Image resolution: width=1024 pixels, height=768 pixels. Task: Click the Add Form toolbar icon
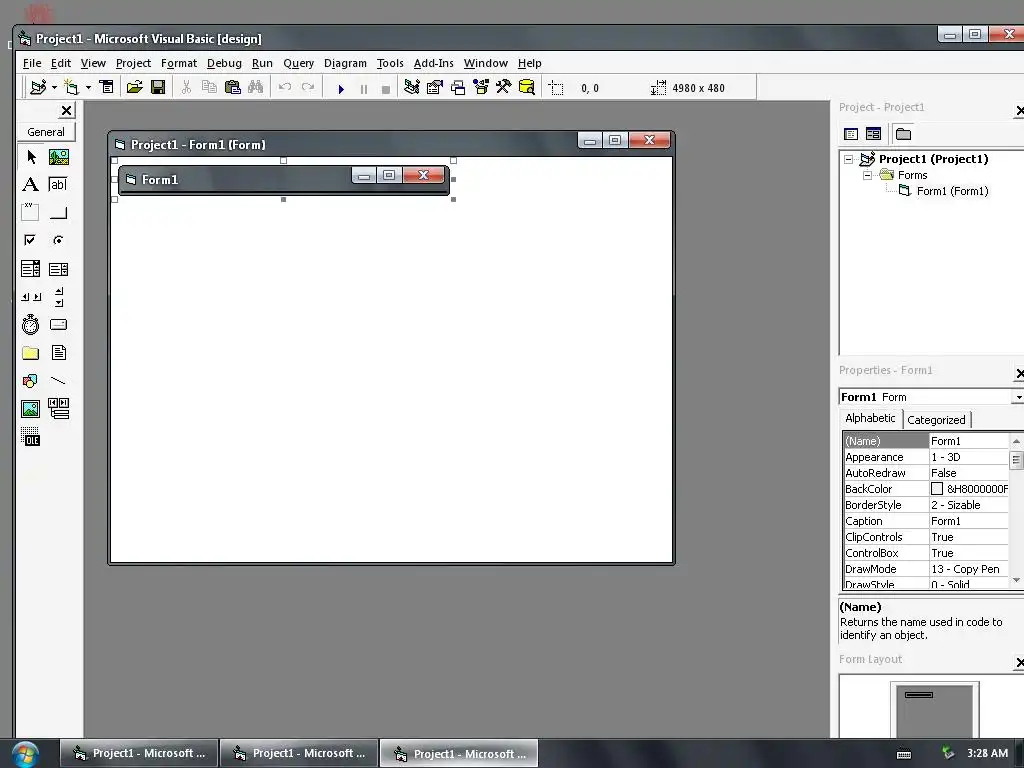tap(71, 87)
